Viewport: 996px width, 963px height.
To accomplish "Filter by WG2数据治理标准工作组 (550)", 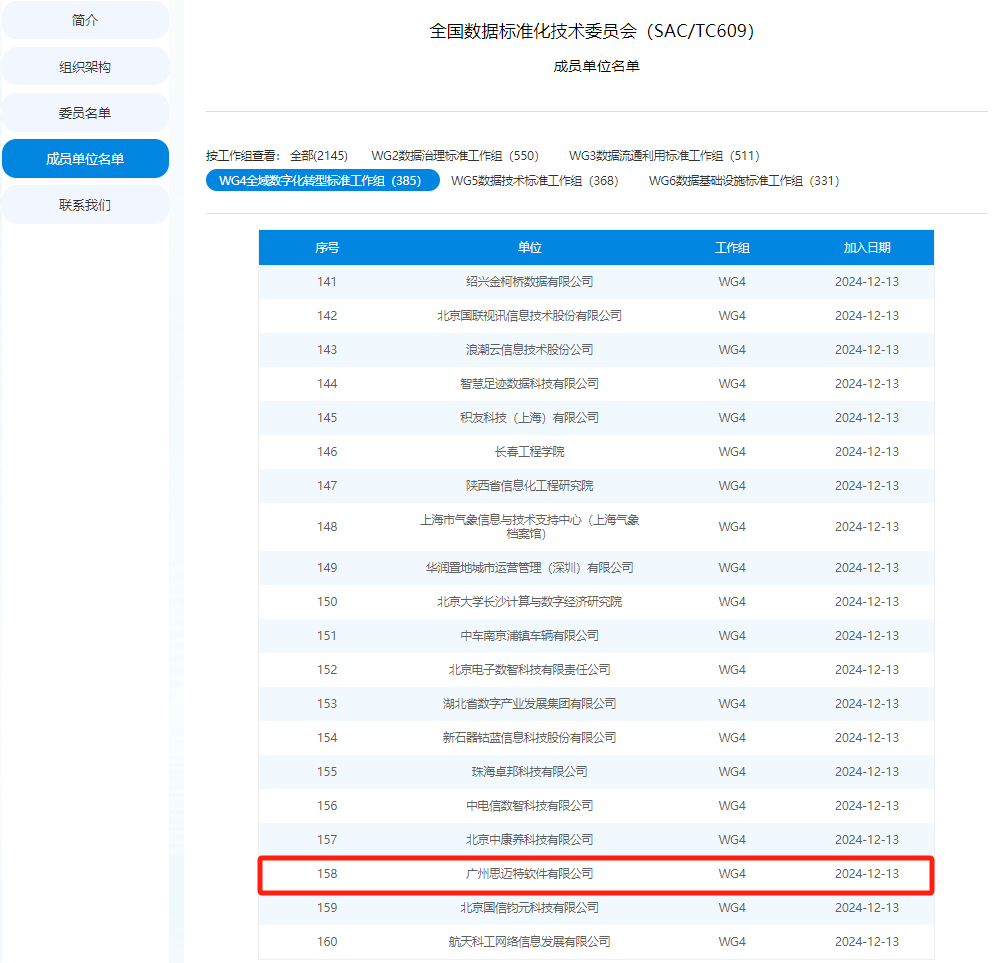I will tap(455, 156).
